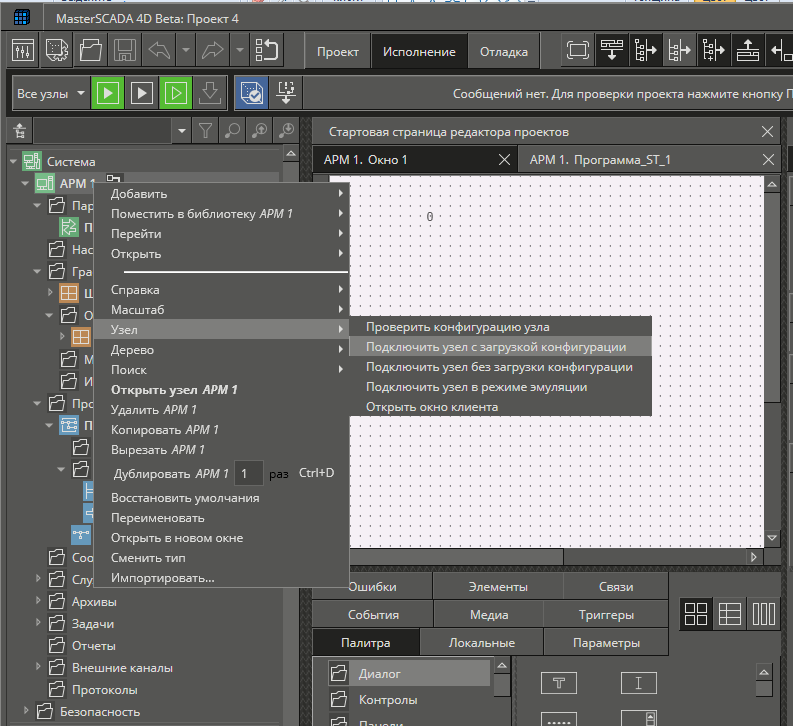793x726 pixels.
Task: Switch to the Исполнение tab
Action: point(419,52)
